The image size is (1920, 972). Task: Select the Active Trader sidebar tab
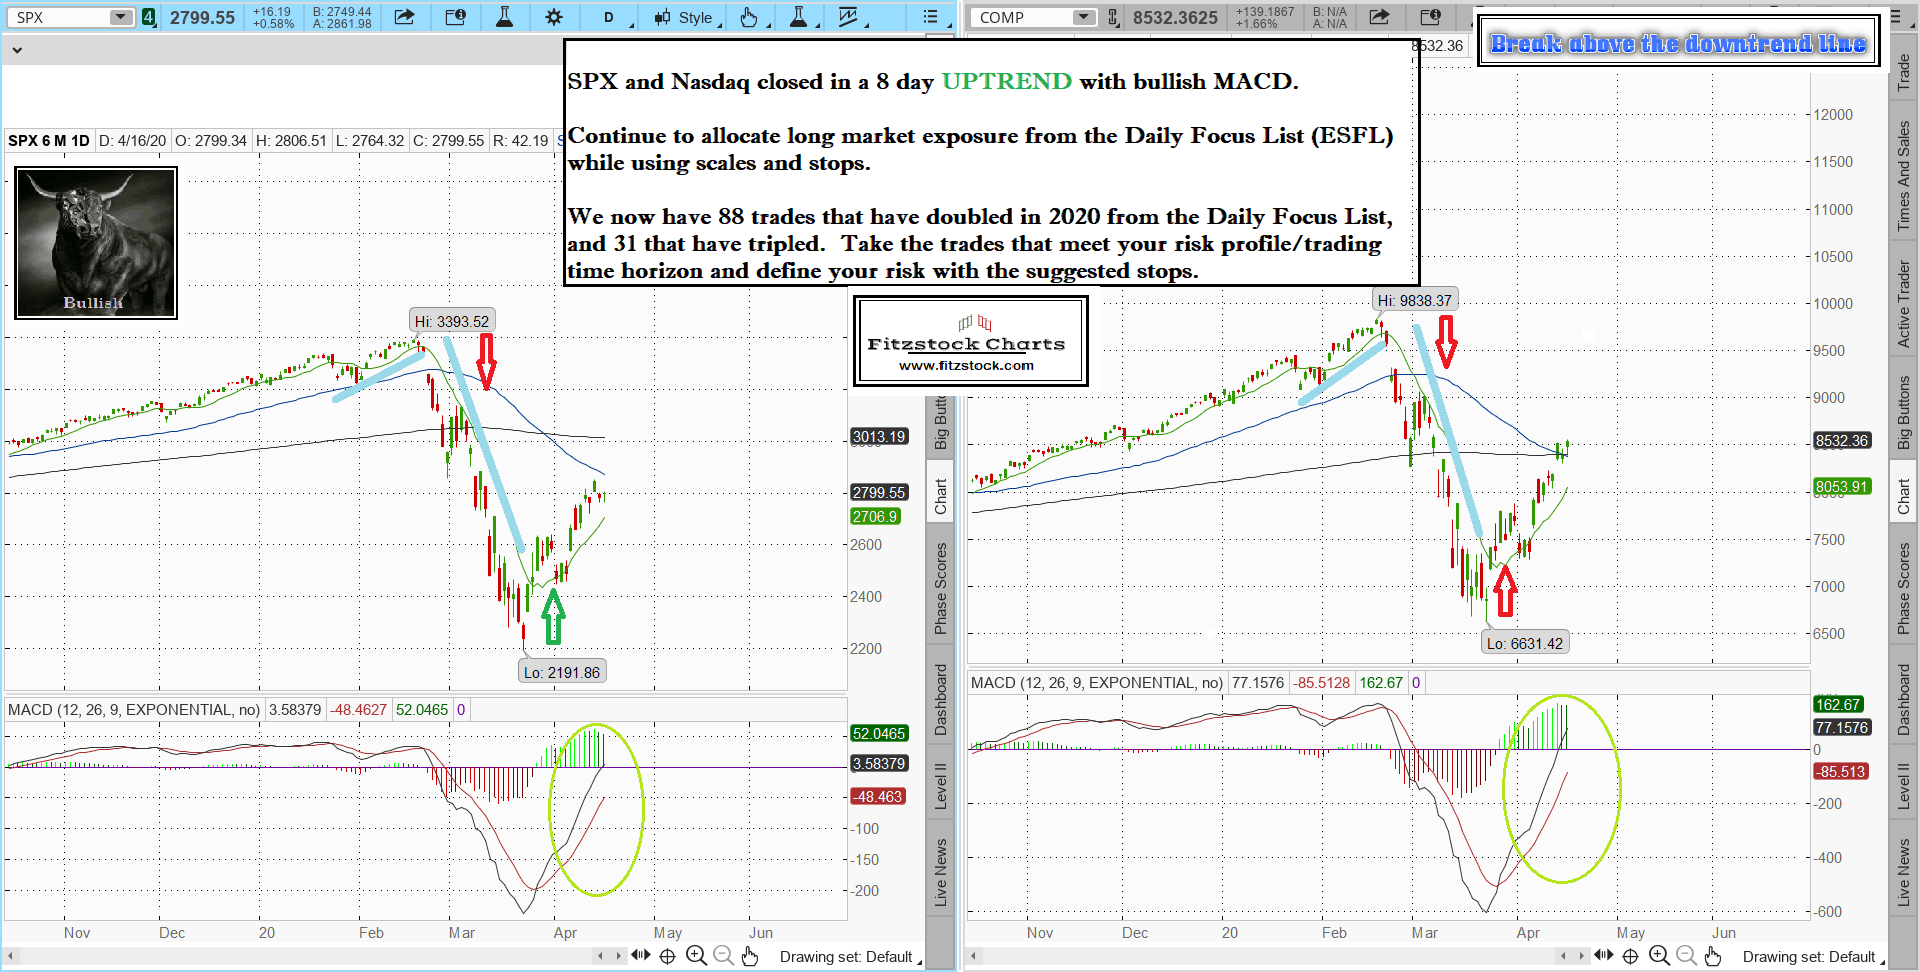[x=1904, y=304]
